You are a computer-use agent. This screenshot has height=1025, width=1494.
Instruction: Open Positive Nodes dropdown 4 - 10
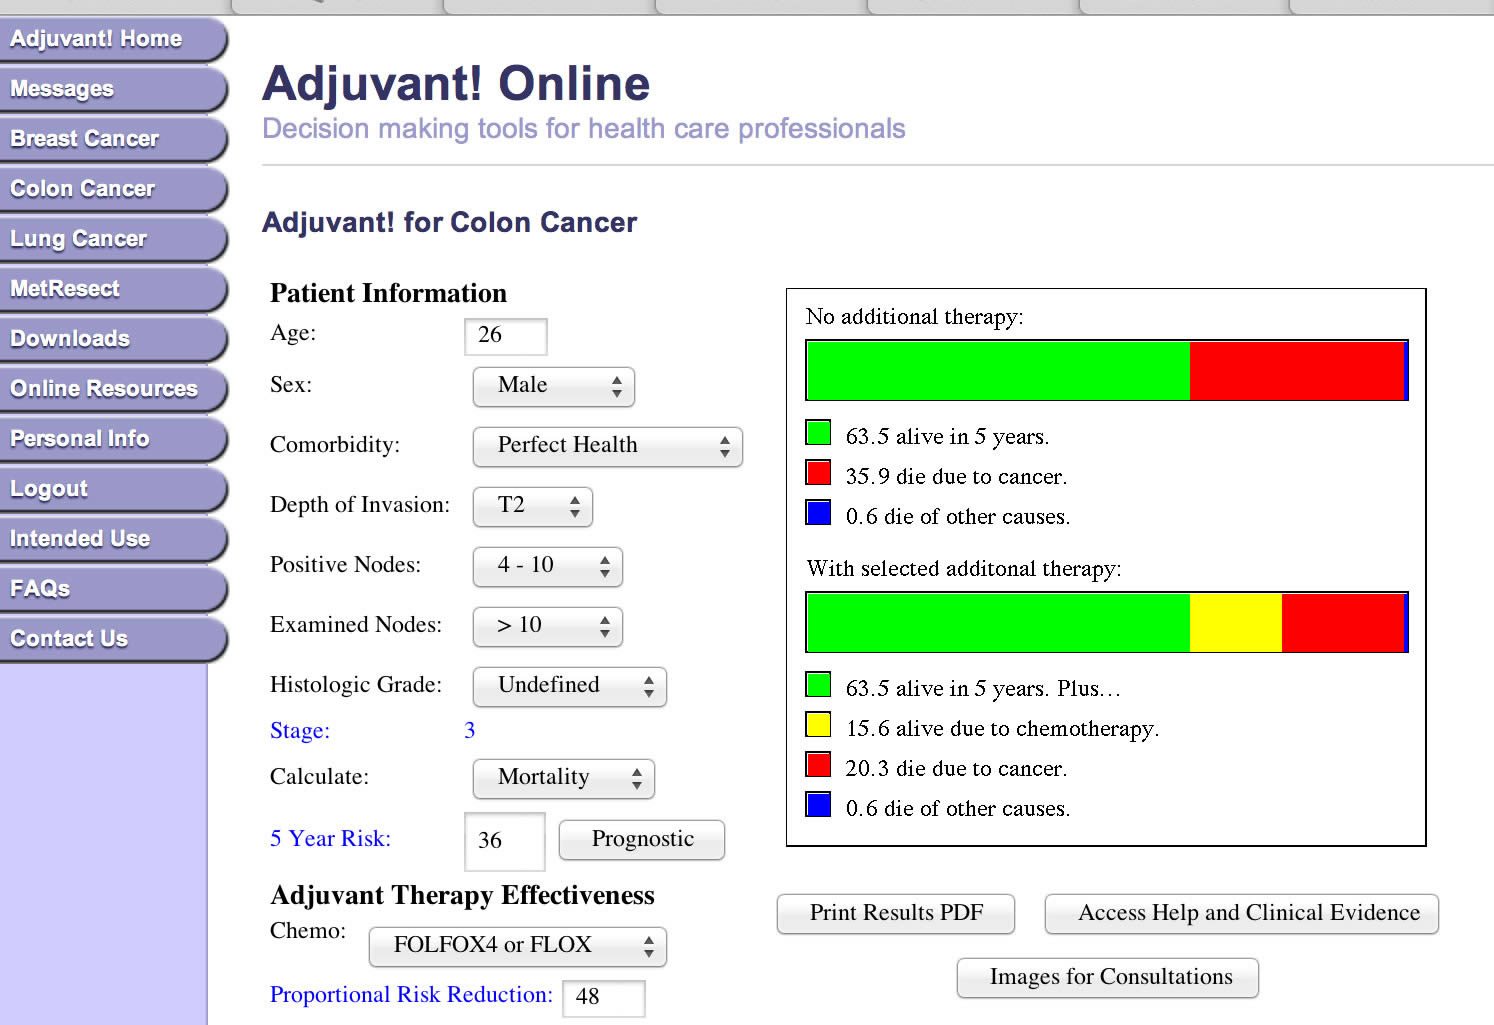(x=548, y=566)
